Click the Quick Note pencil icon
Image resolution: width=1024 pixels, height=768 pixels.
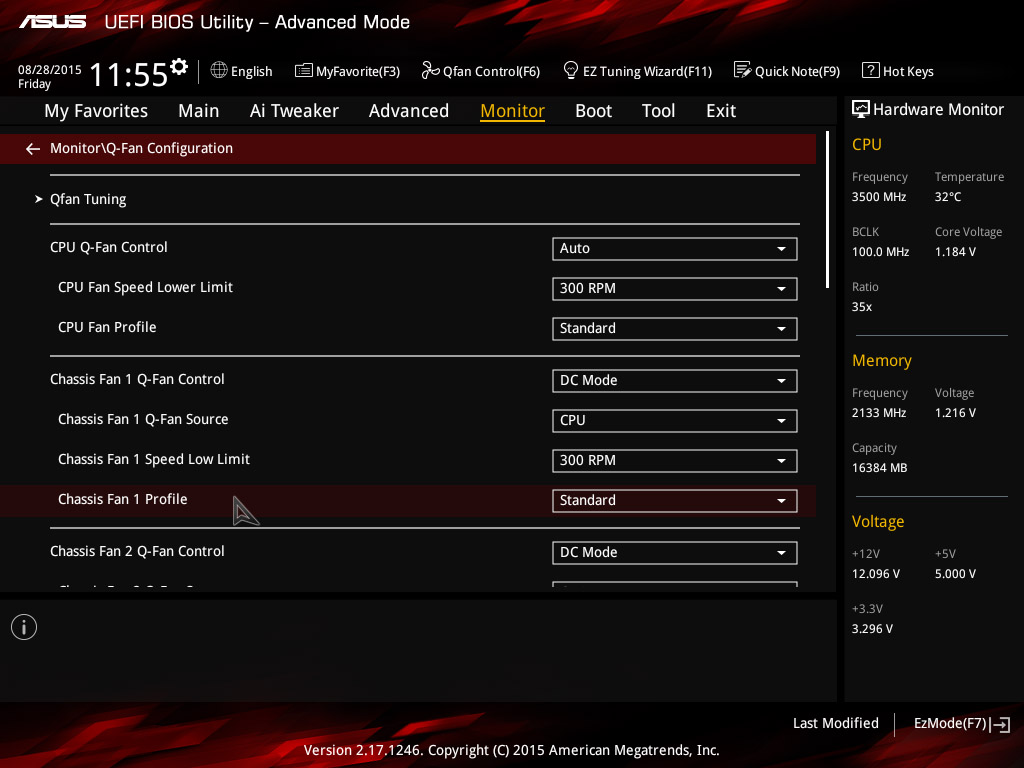point(743,70)
